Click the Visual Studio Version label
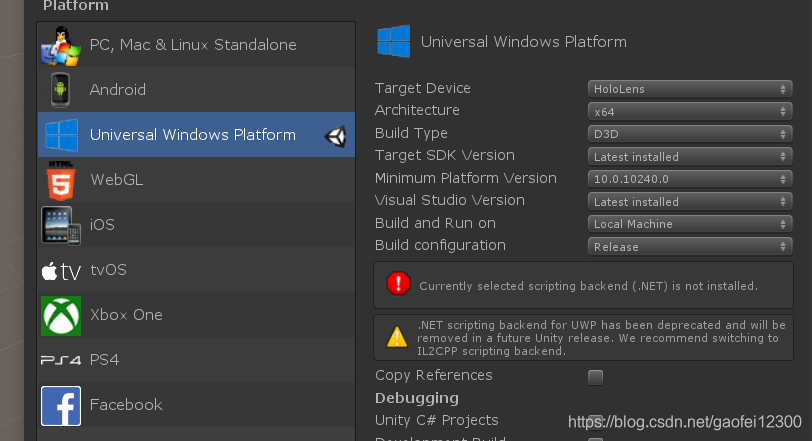This screenshot has height=441, width=812. 450,200
